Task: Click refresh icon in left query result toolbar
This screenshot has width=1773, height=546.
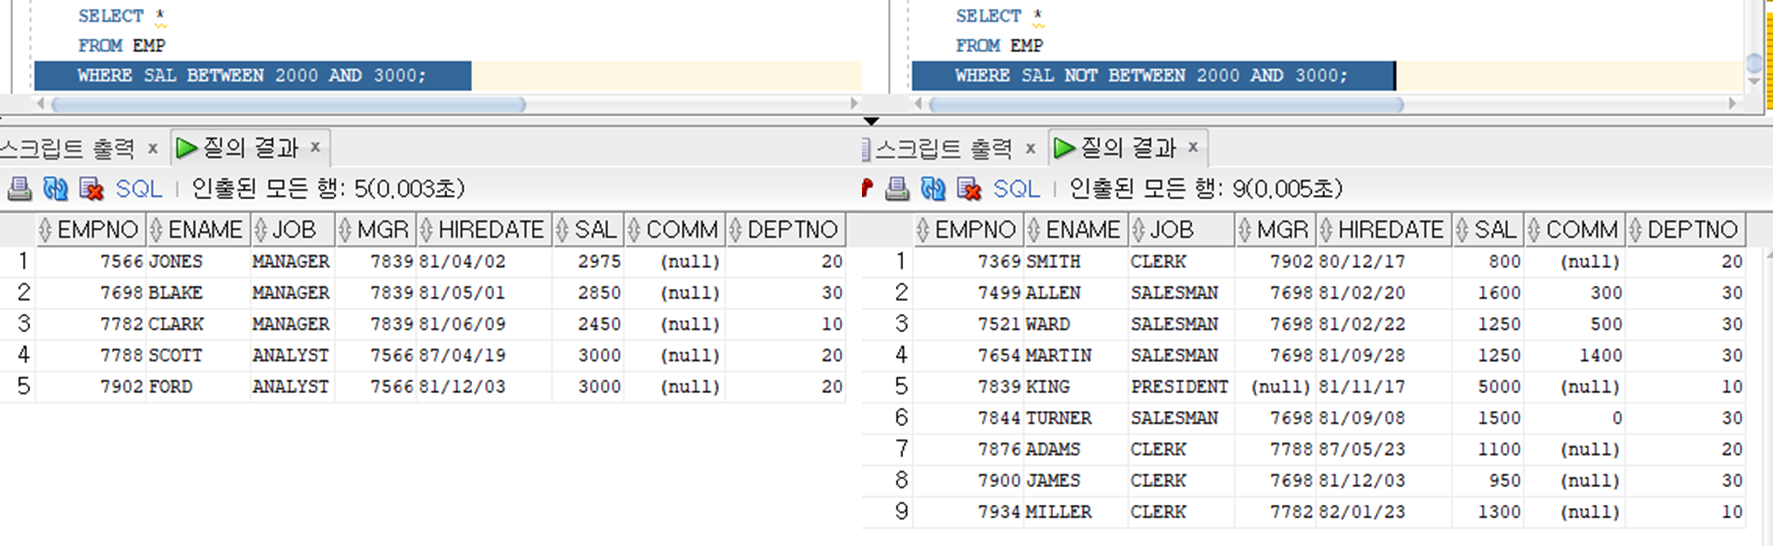Action: coord(56,188)
